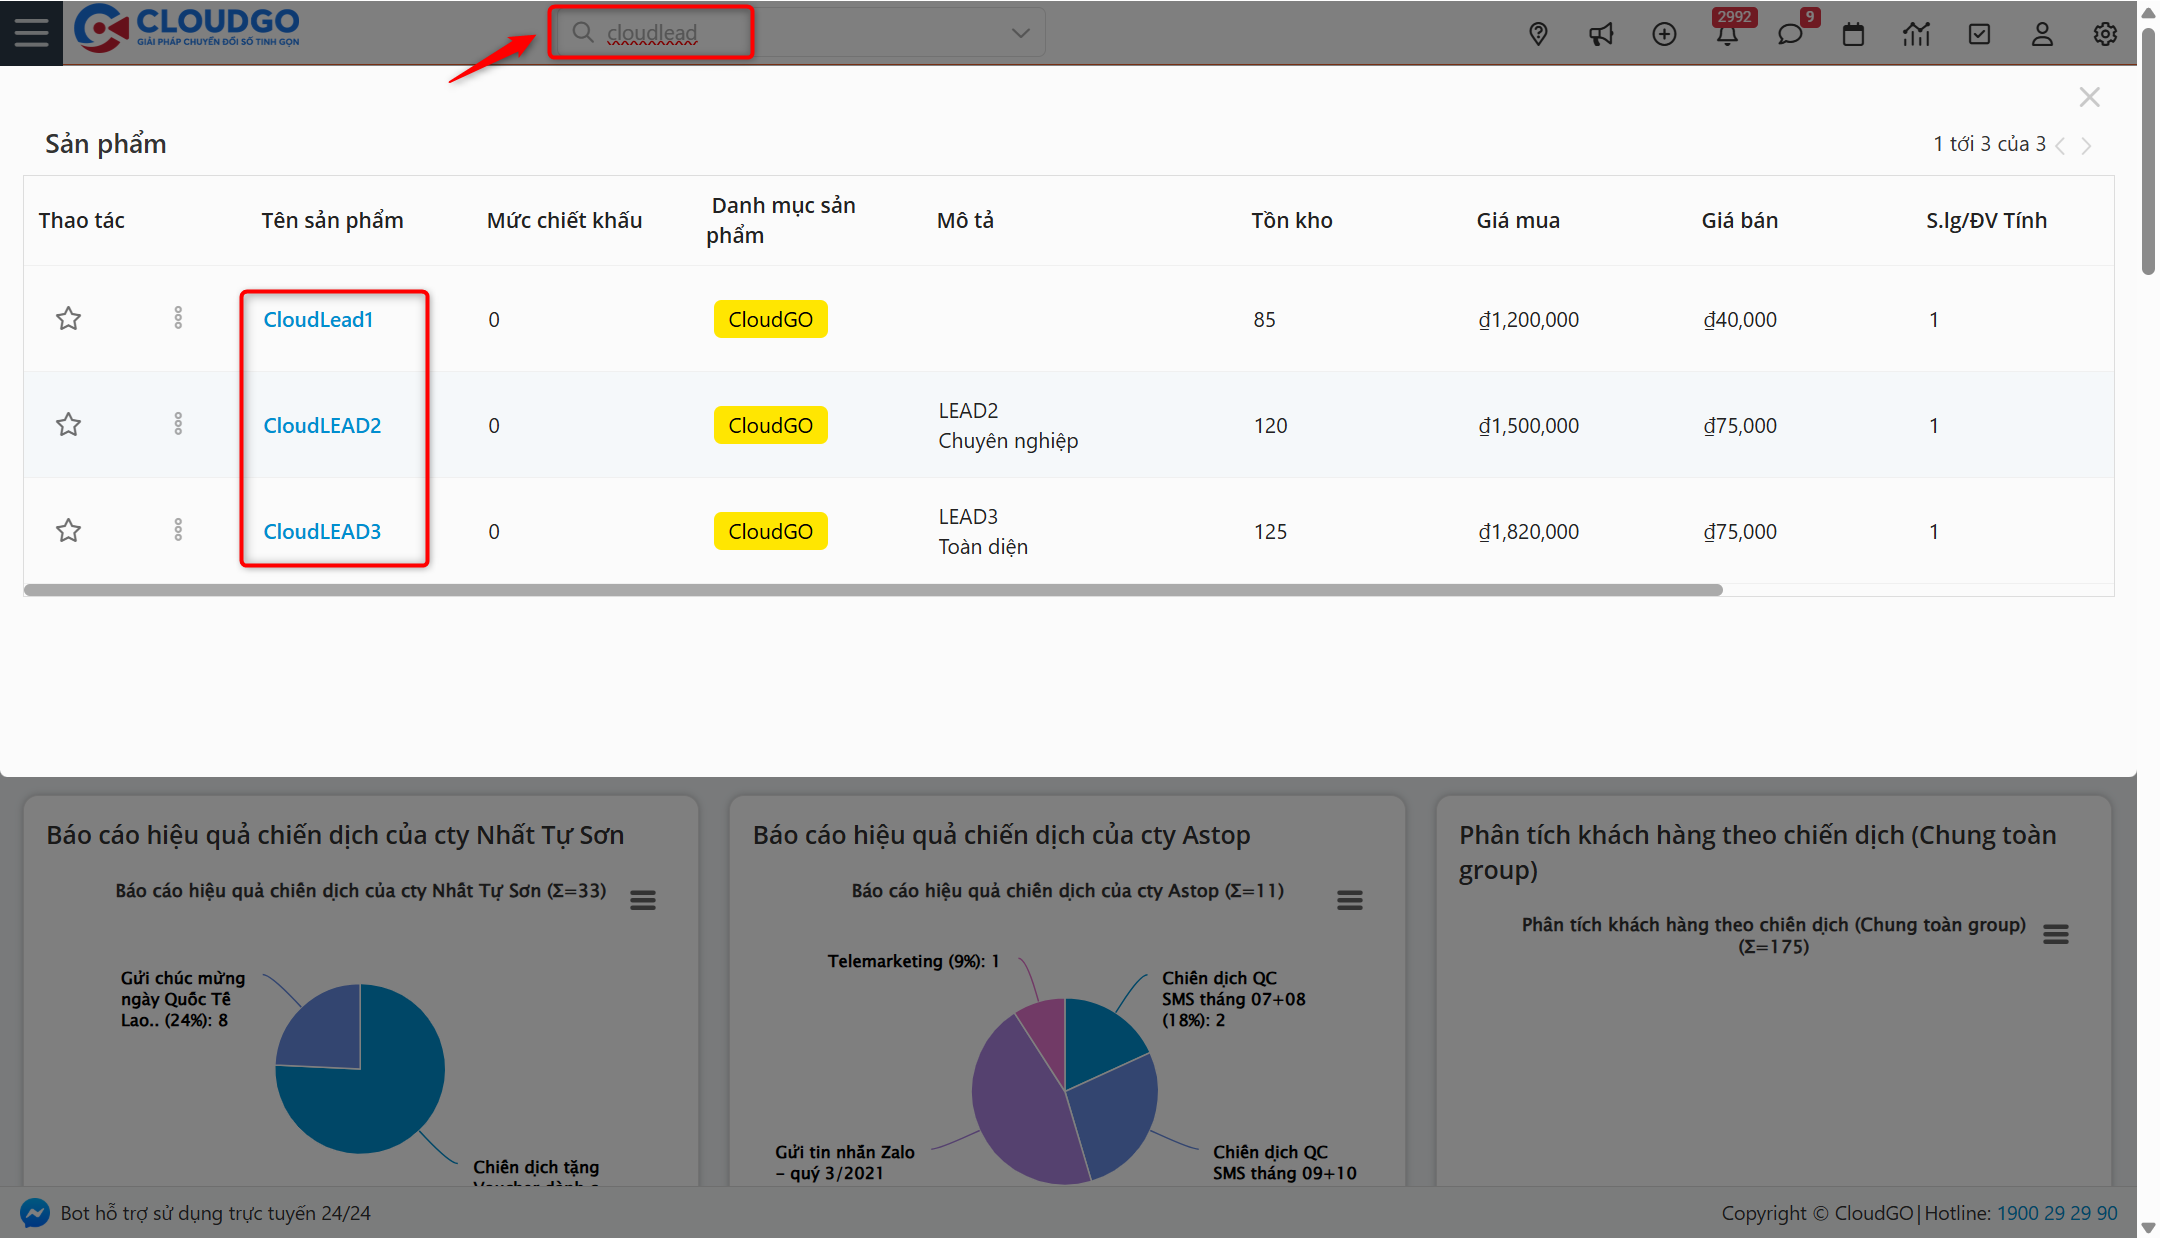Mark CloudLEAD3 as favorite
This screenshot has height=1238, width=2160.
(x=68, y=531)
